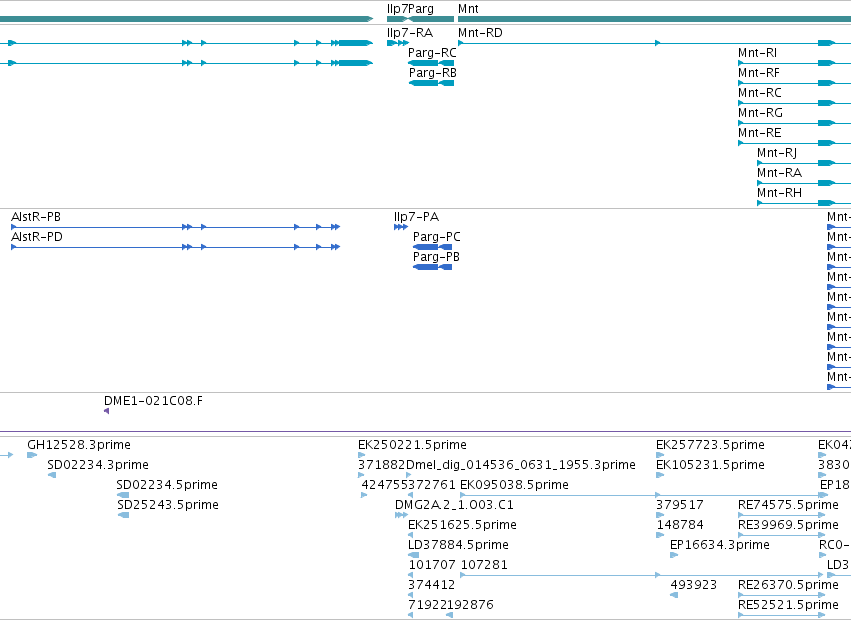Screen dimensions: 851x620
Task: Select the Mnt-RD transcript label
Action: (x=480, y=33)
